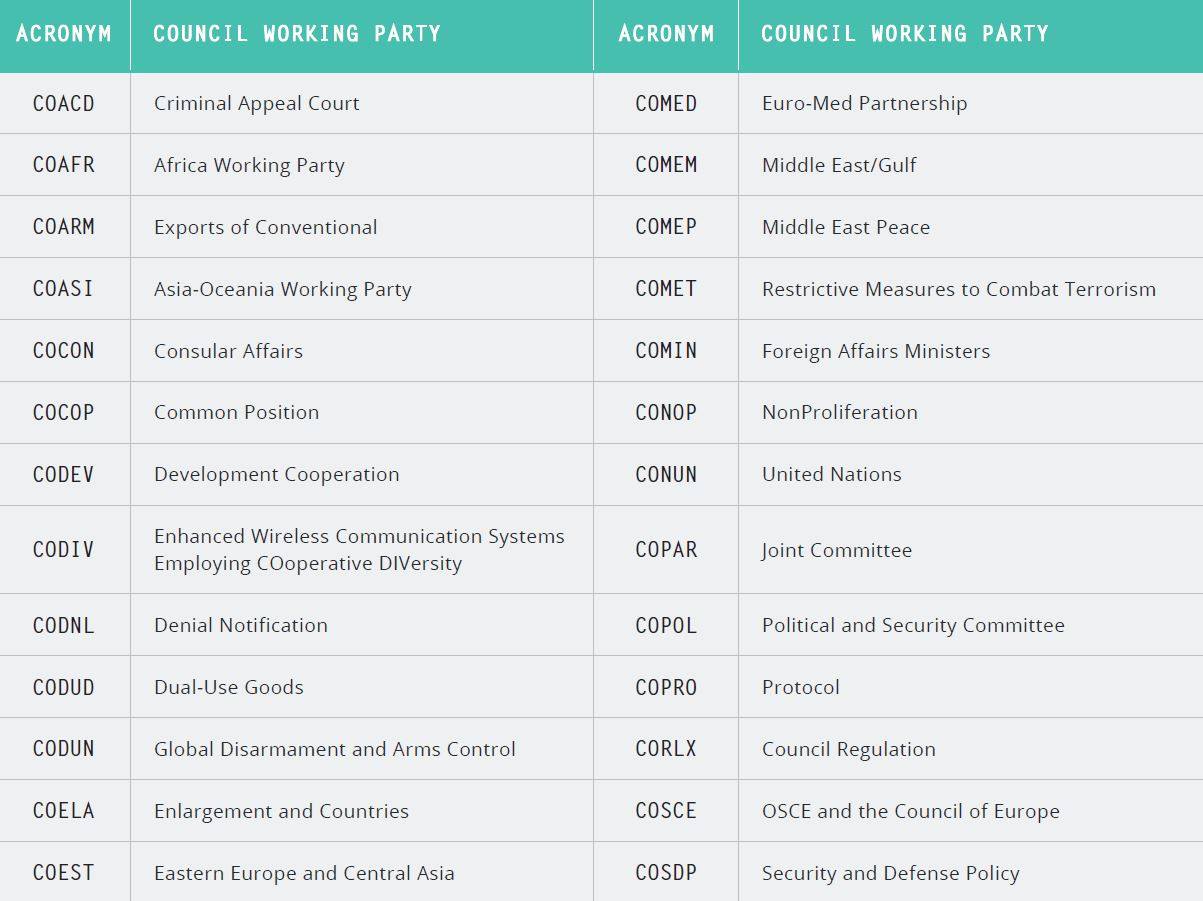Click the Euro-Med Partnership entry
This screenshot has width=1203, height=901.
coord(864,103)
